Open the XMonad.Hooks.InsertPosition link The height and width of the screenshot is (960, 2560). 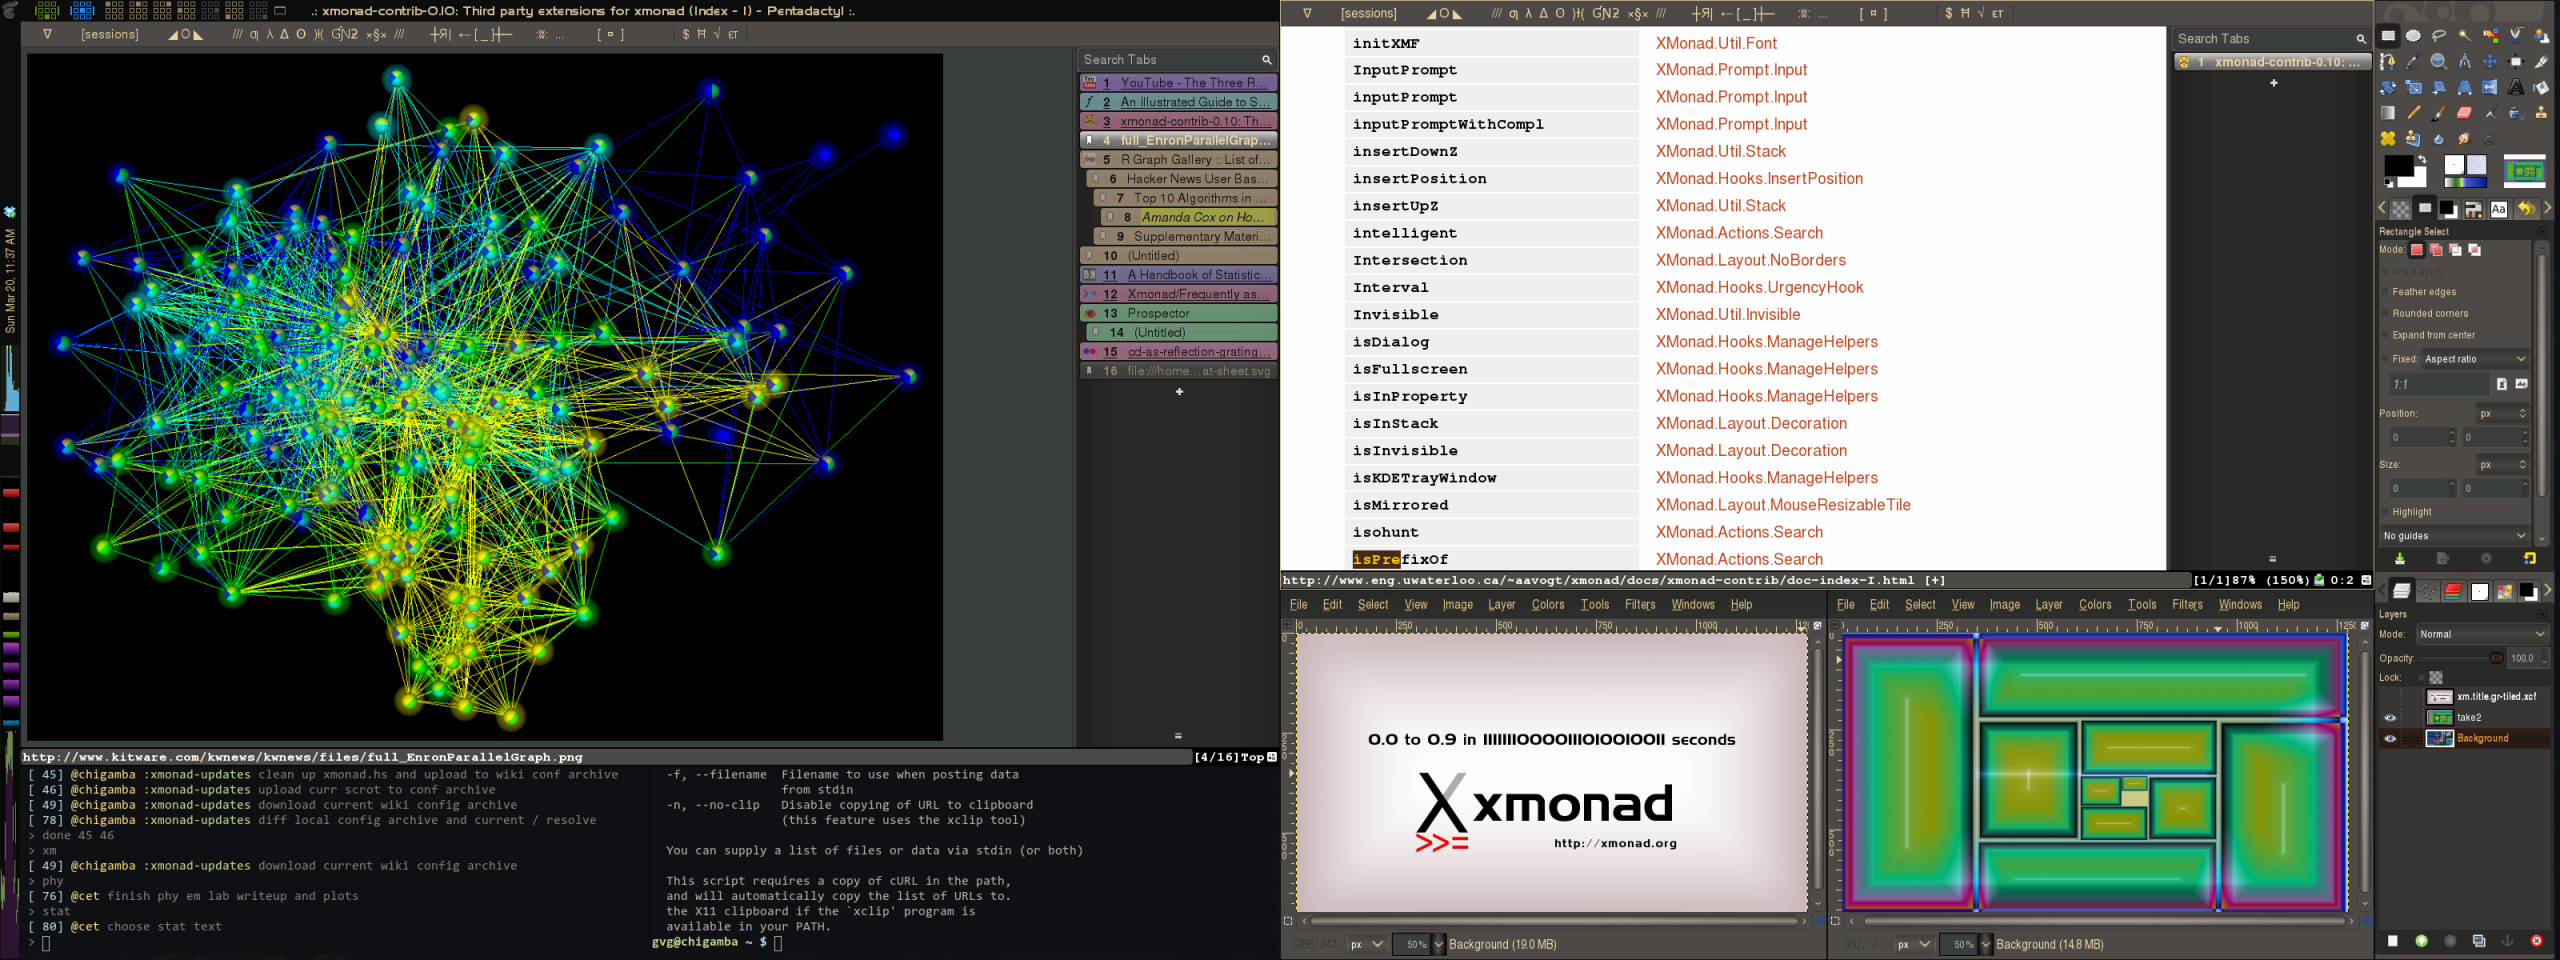coord(1759,179)
